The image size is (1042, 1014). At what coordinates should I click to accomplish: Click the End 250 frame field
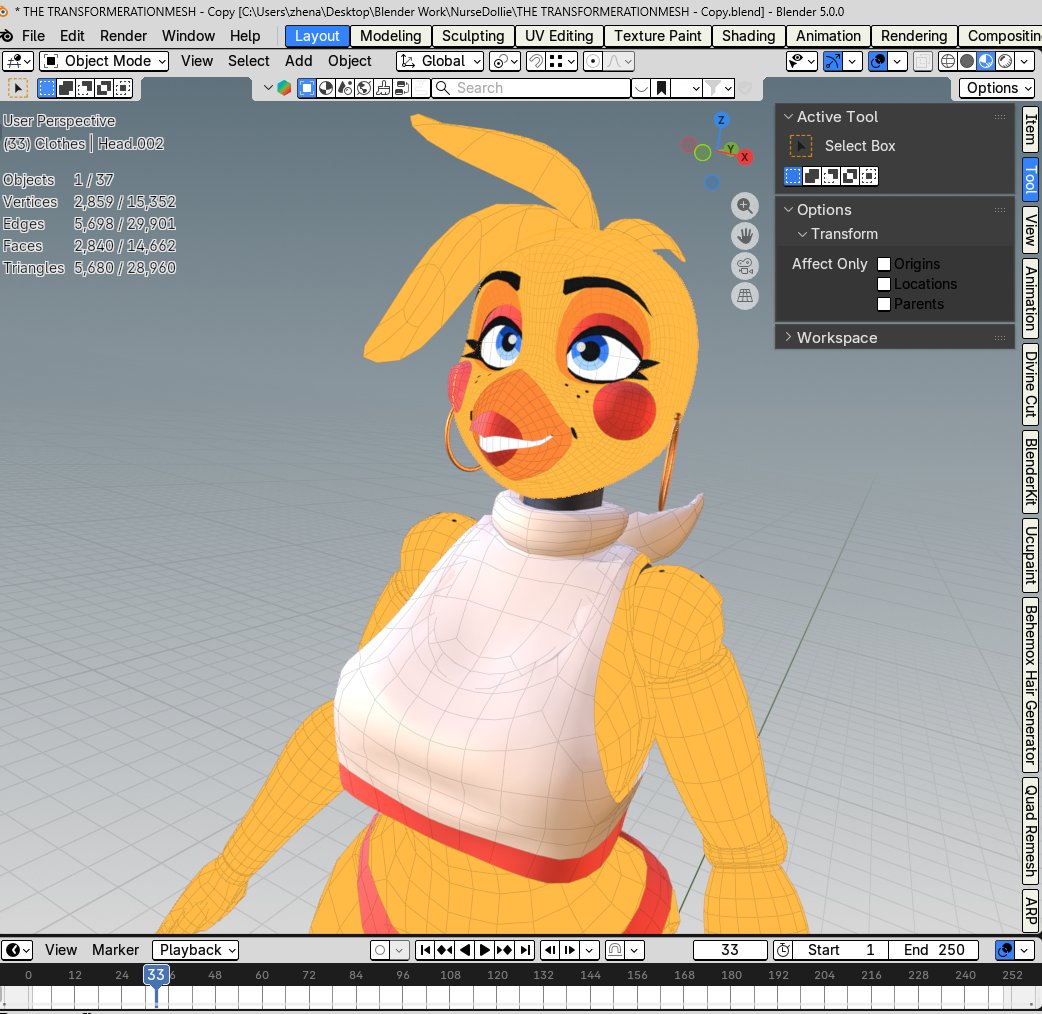(x=933, y=950)
